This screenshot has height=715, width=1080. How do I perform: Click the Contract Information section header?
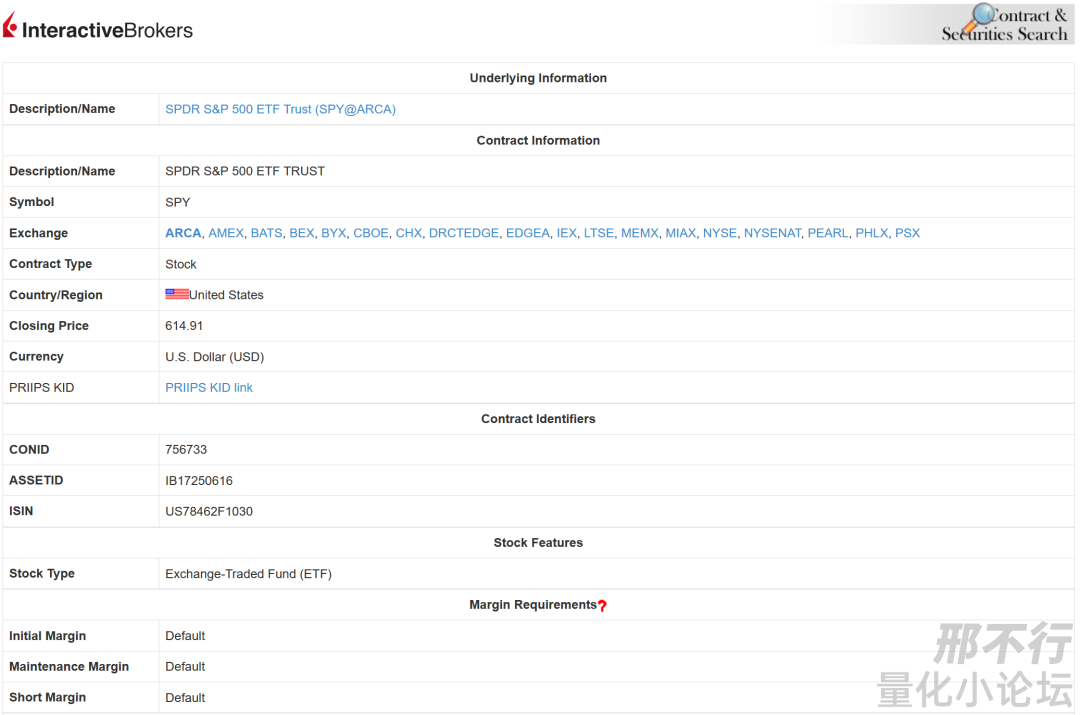(x=538, y=141)
